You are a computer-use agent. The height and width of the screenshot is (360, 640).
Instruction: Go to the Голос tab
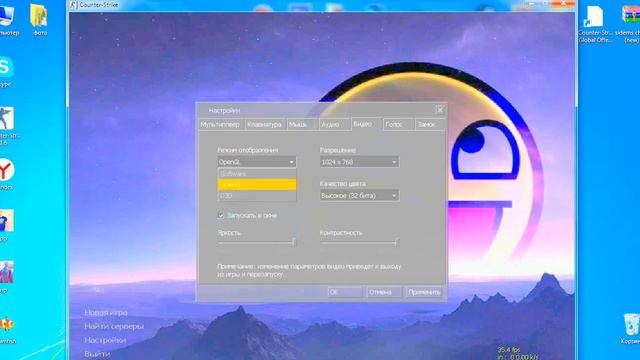(398, 124)
